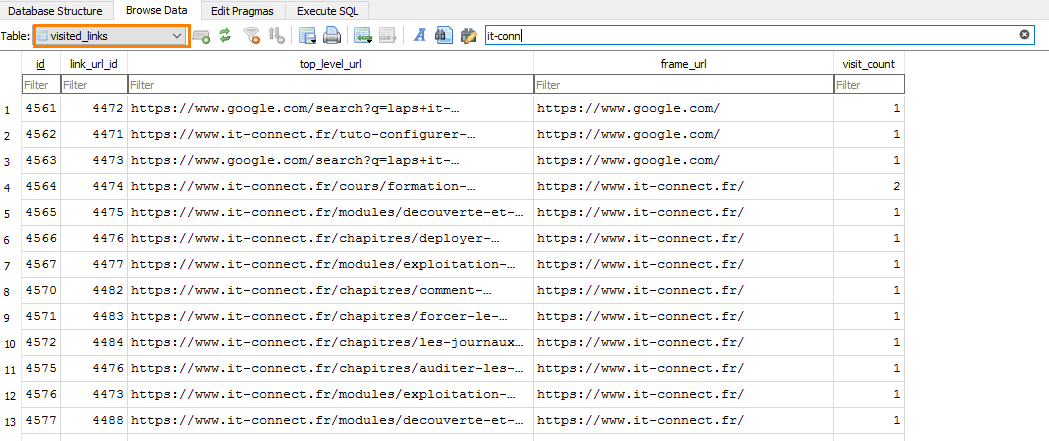Select row header number 7
This screenshot has width=1049, height=441.
coord(11,265)
